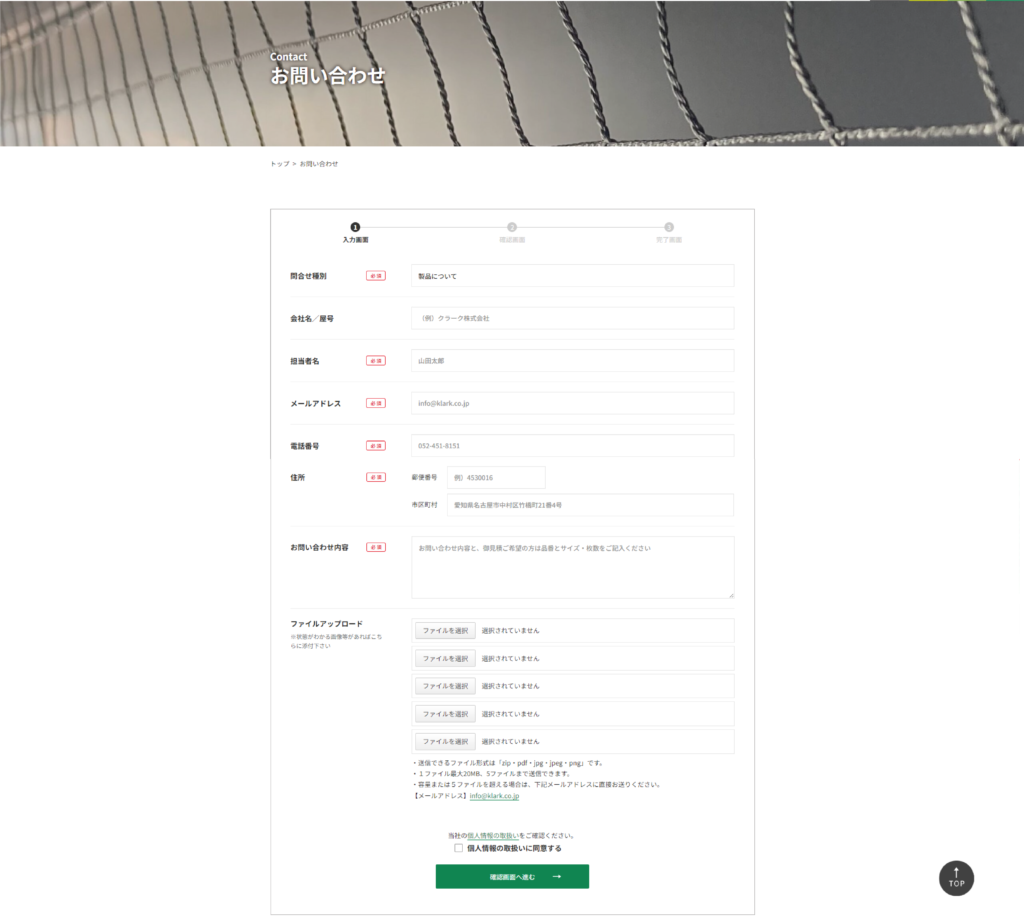The width and height of the screenshot is (1024, 921).
Task: Open the info@klark.co.jp email link
Action: coord(494,796)
